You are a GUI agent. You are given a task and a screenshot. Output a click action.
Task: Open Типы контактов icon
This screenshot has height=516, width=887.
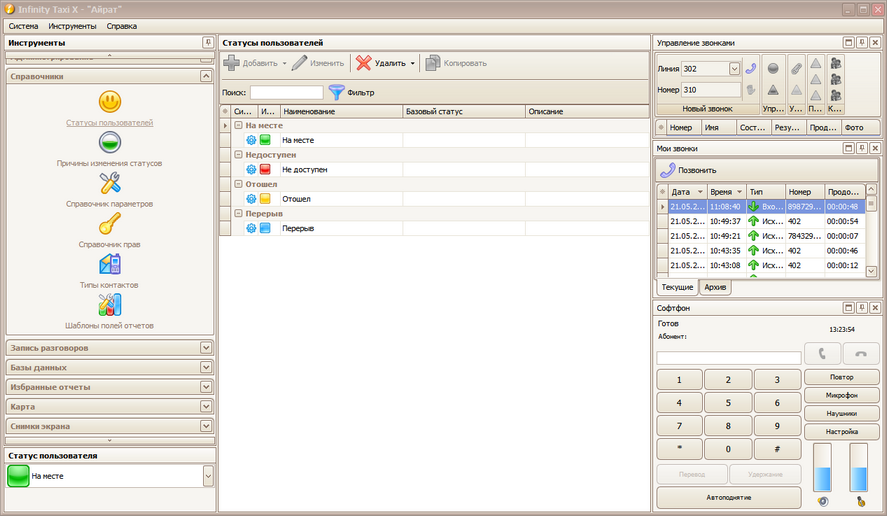coord(110,264)
